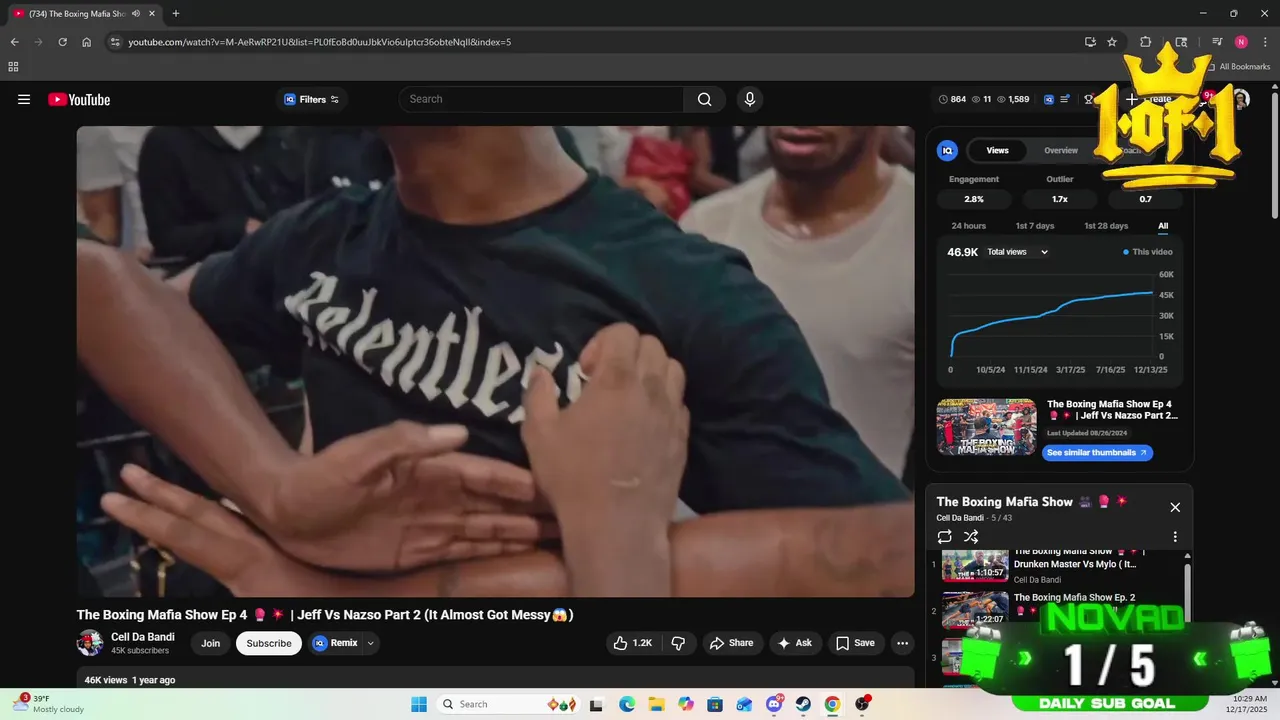1280x720 pixels.
Task: Activate voice search microphone icon
Action: (x=749, y=99)
